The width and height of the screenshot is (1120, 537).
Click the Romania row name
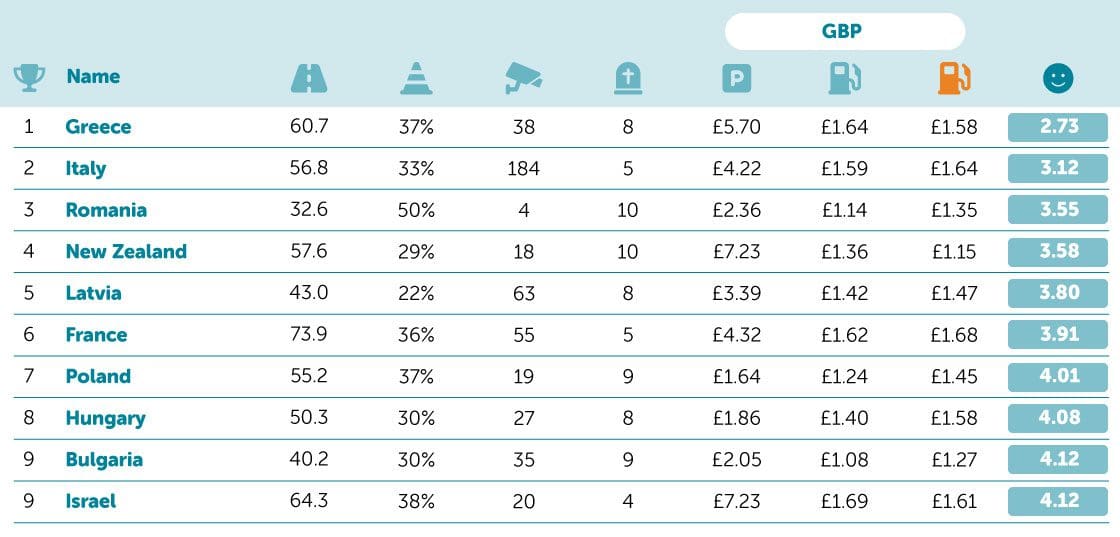(106, 210)
